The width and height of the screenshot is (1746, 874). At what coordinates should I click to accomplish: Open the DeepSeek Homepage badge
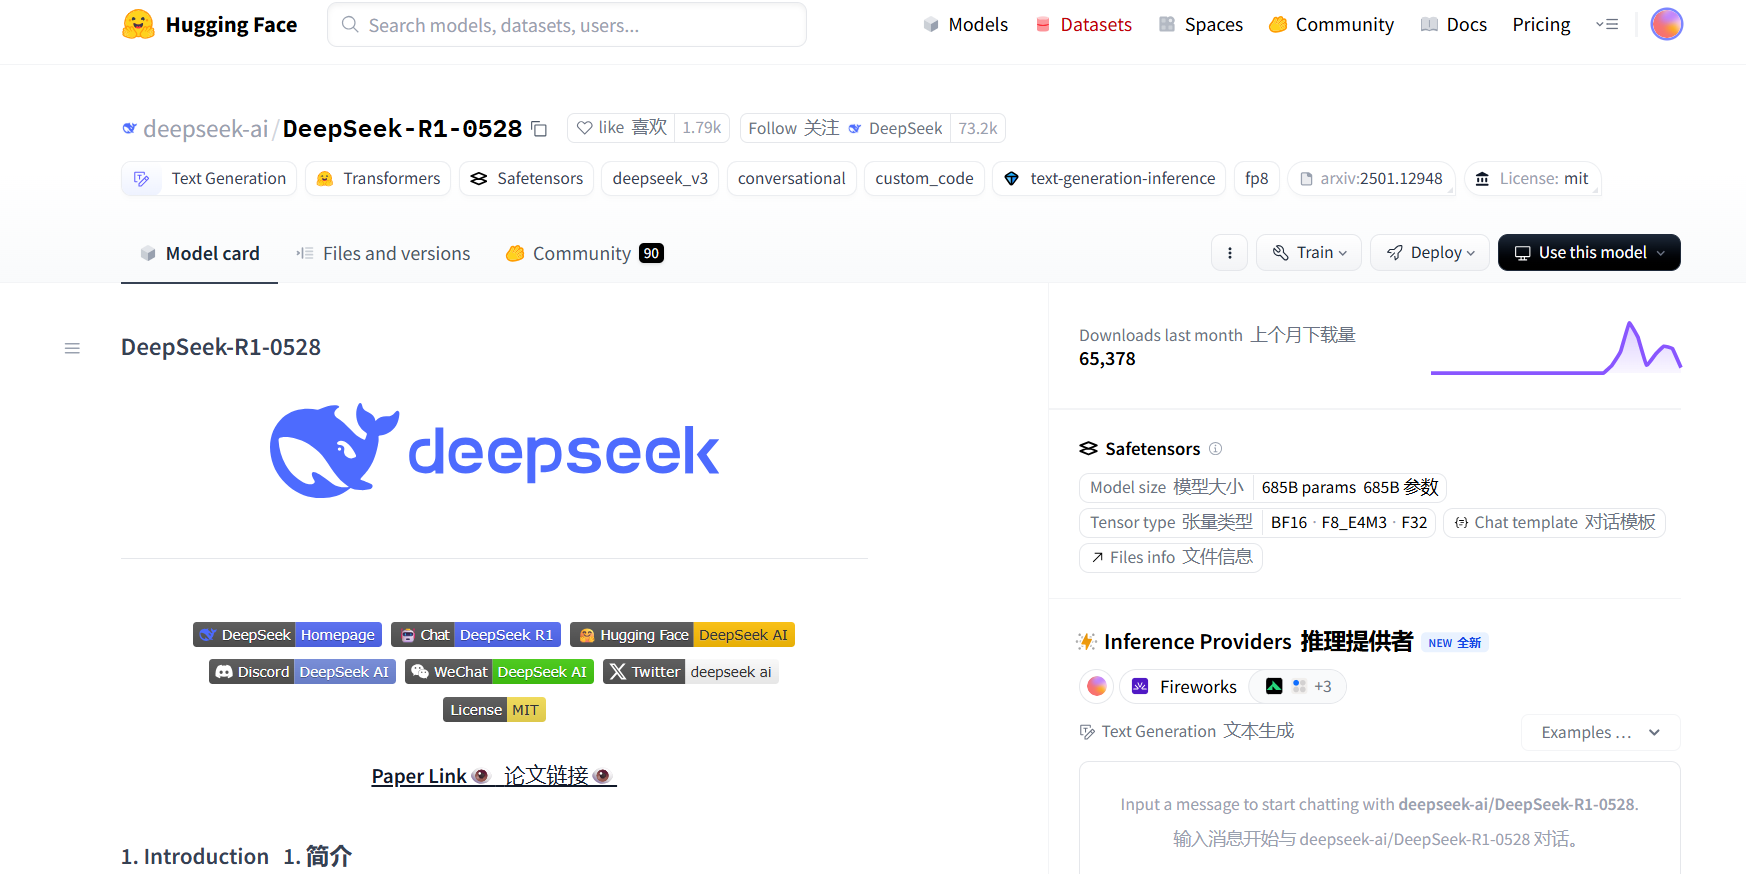pos(287,635)
